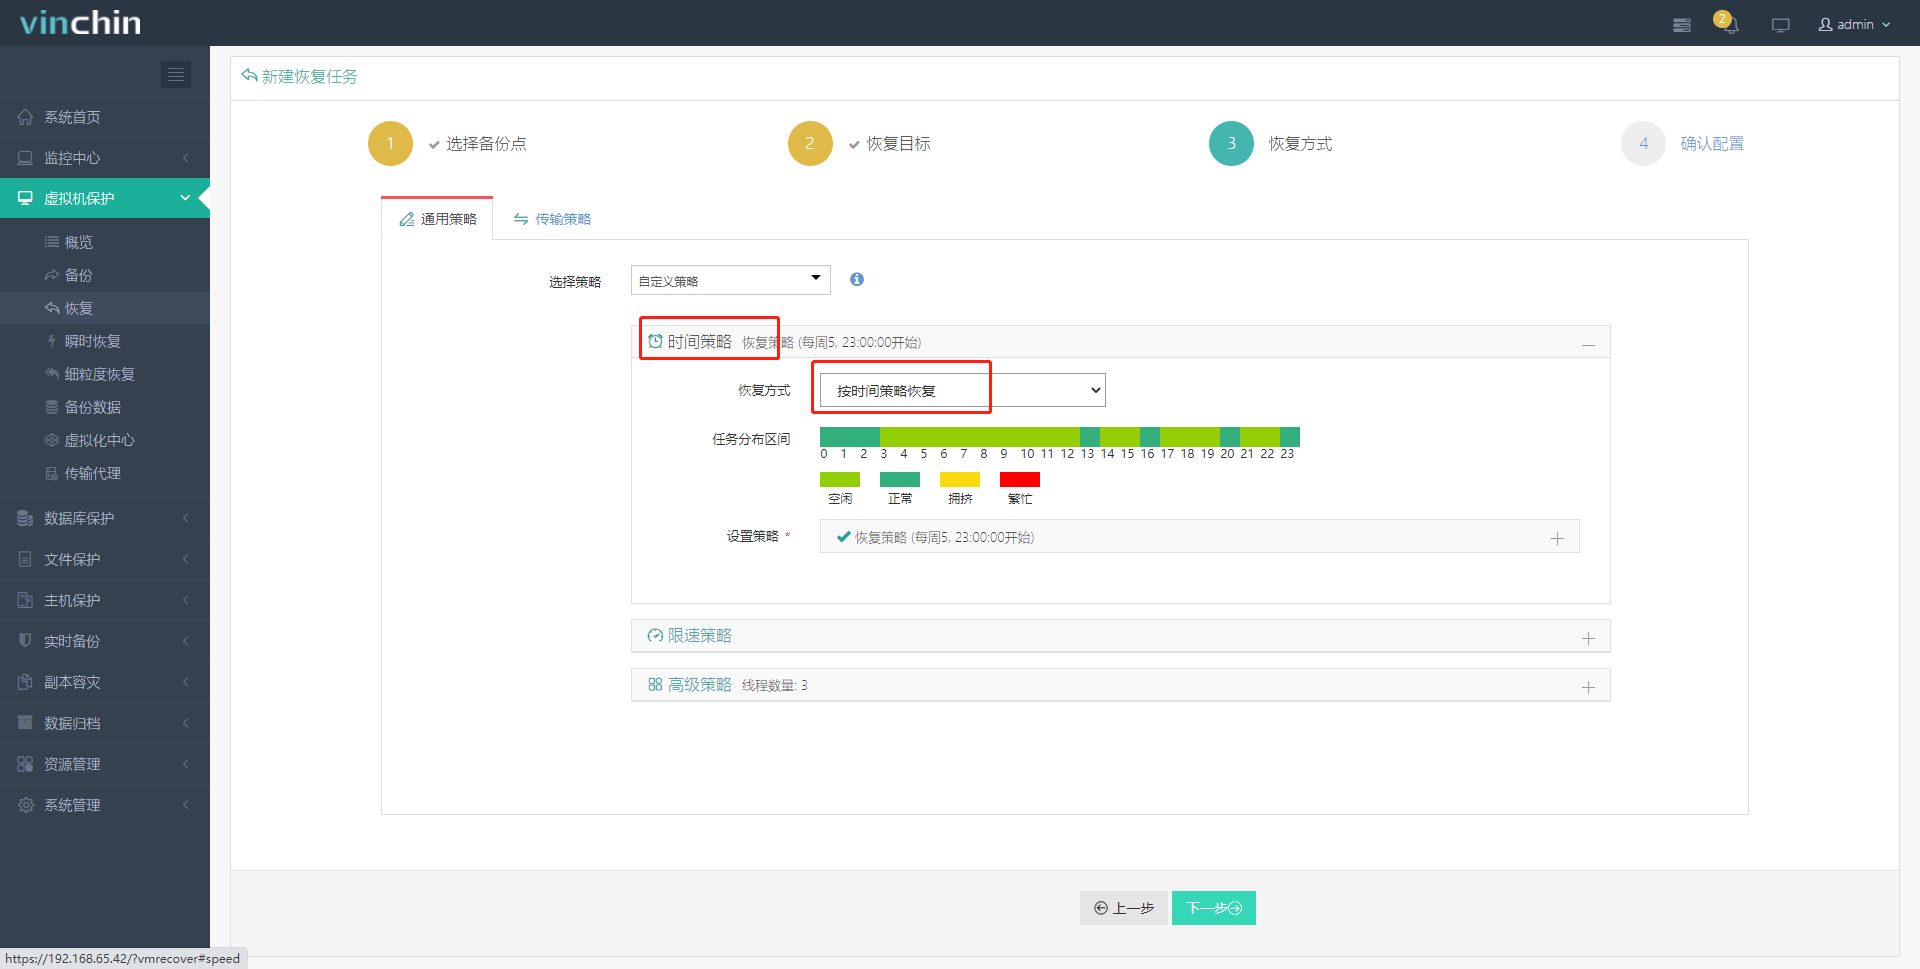This screenshot has height=969, width=1920.
Task: Open the 按时间策略恢复 recovery mode dropdown
Action: tap(960, 390)
